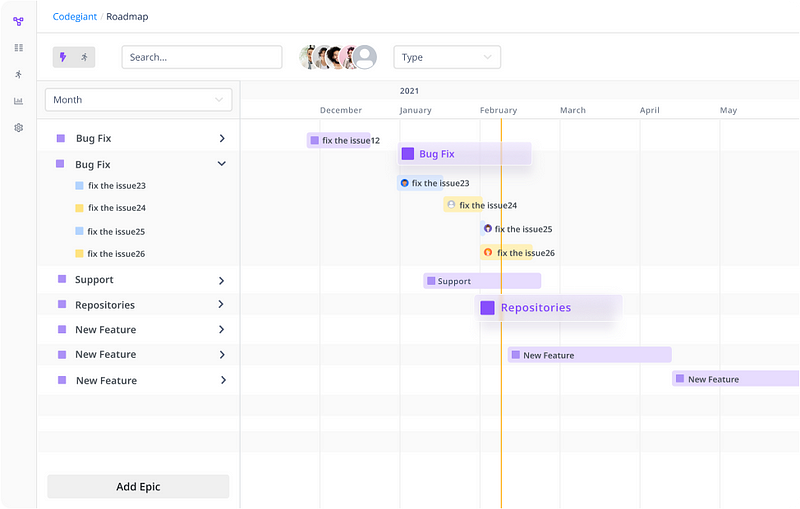Viewport: 800px width, 509px height.
Task: Click the assignee avatar on issue24 bar
Action: [451, 205]
